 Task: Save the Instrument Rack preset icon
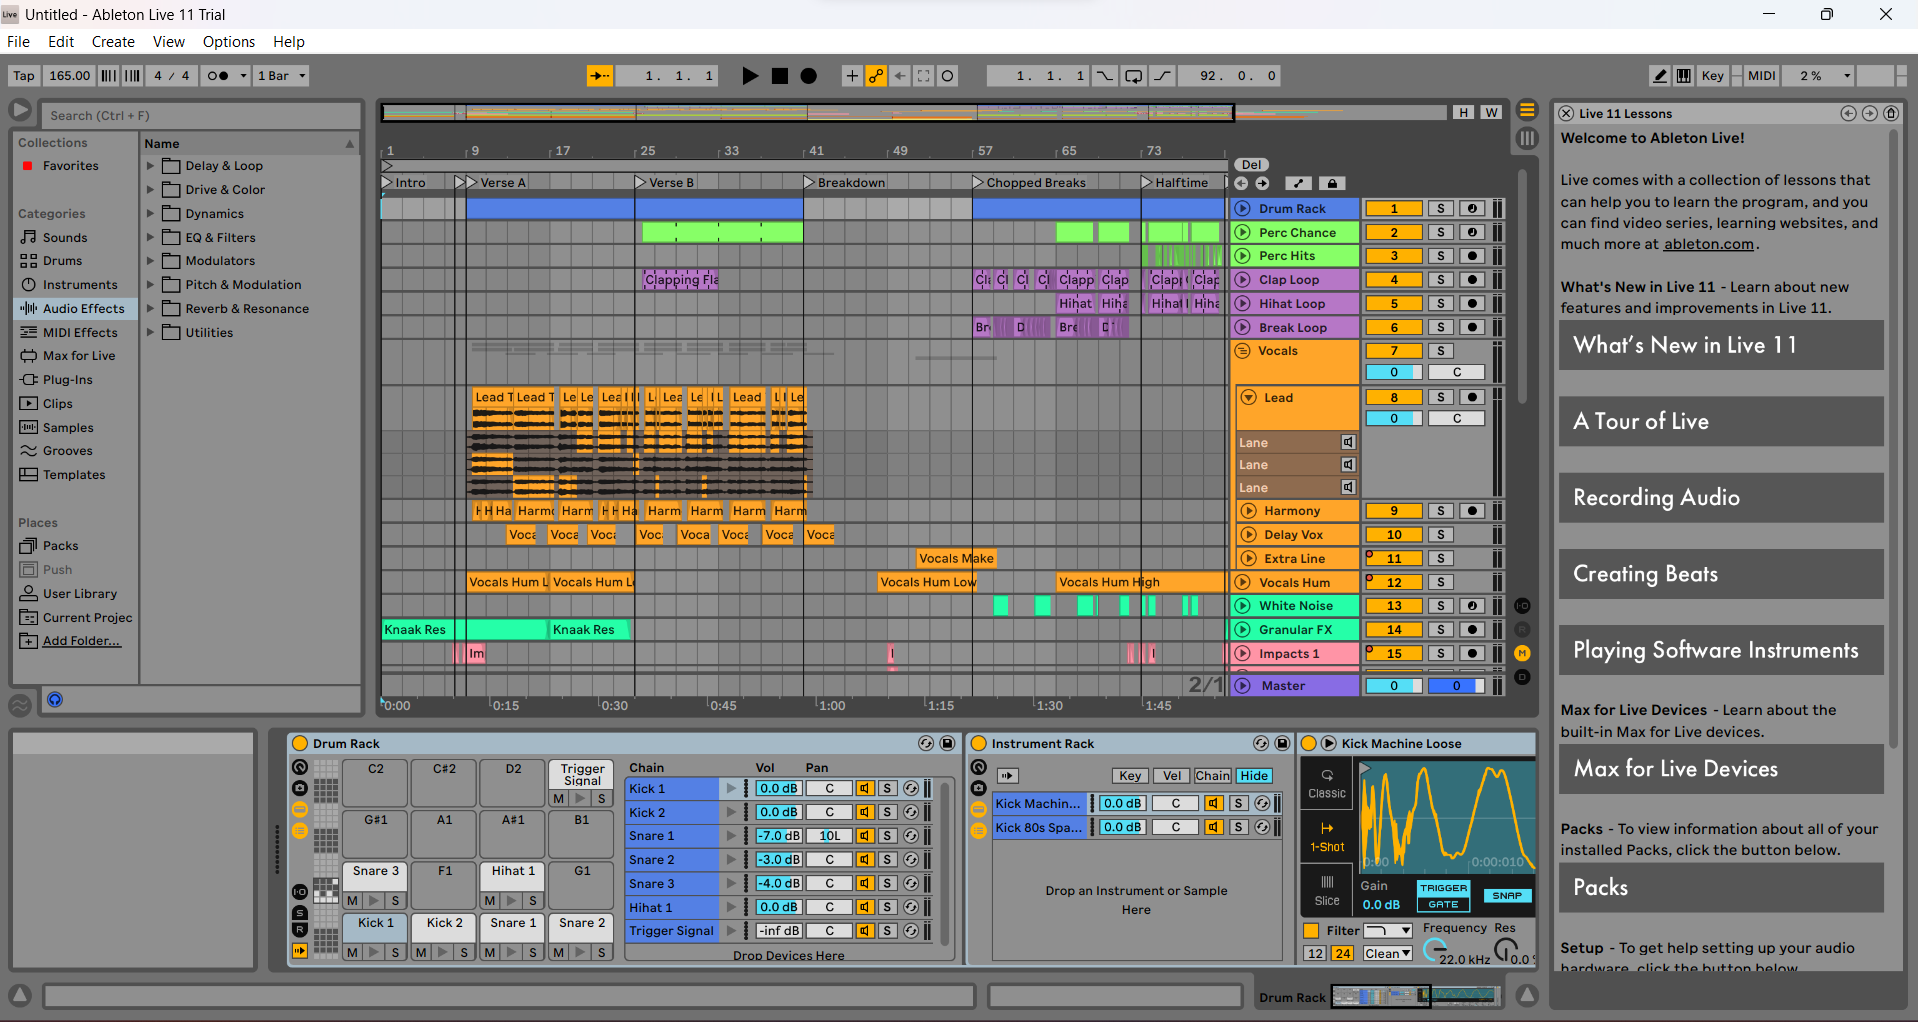point(1282,744)
